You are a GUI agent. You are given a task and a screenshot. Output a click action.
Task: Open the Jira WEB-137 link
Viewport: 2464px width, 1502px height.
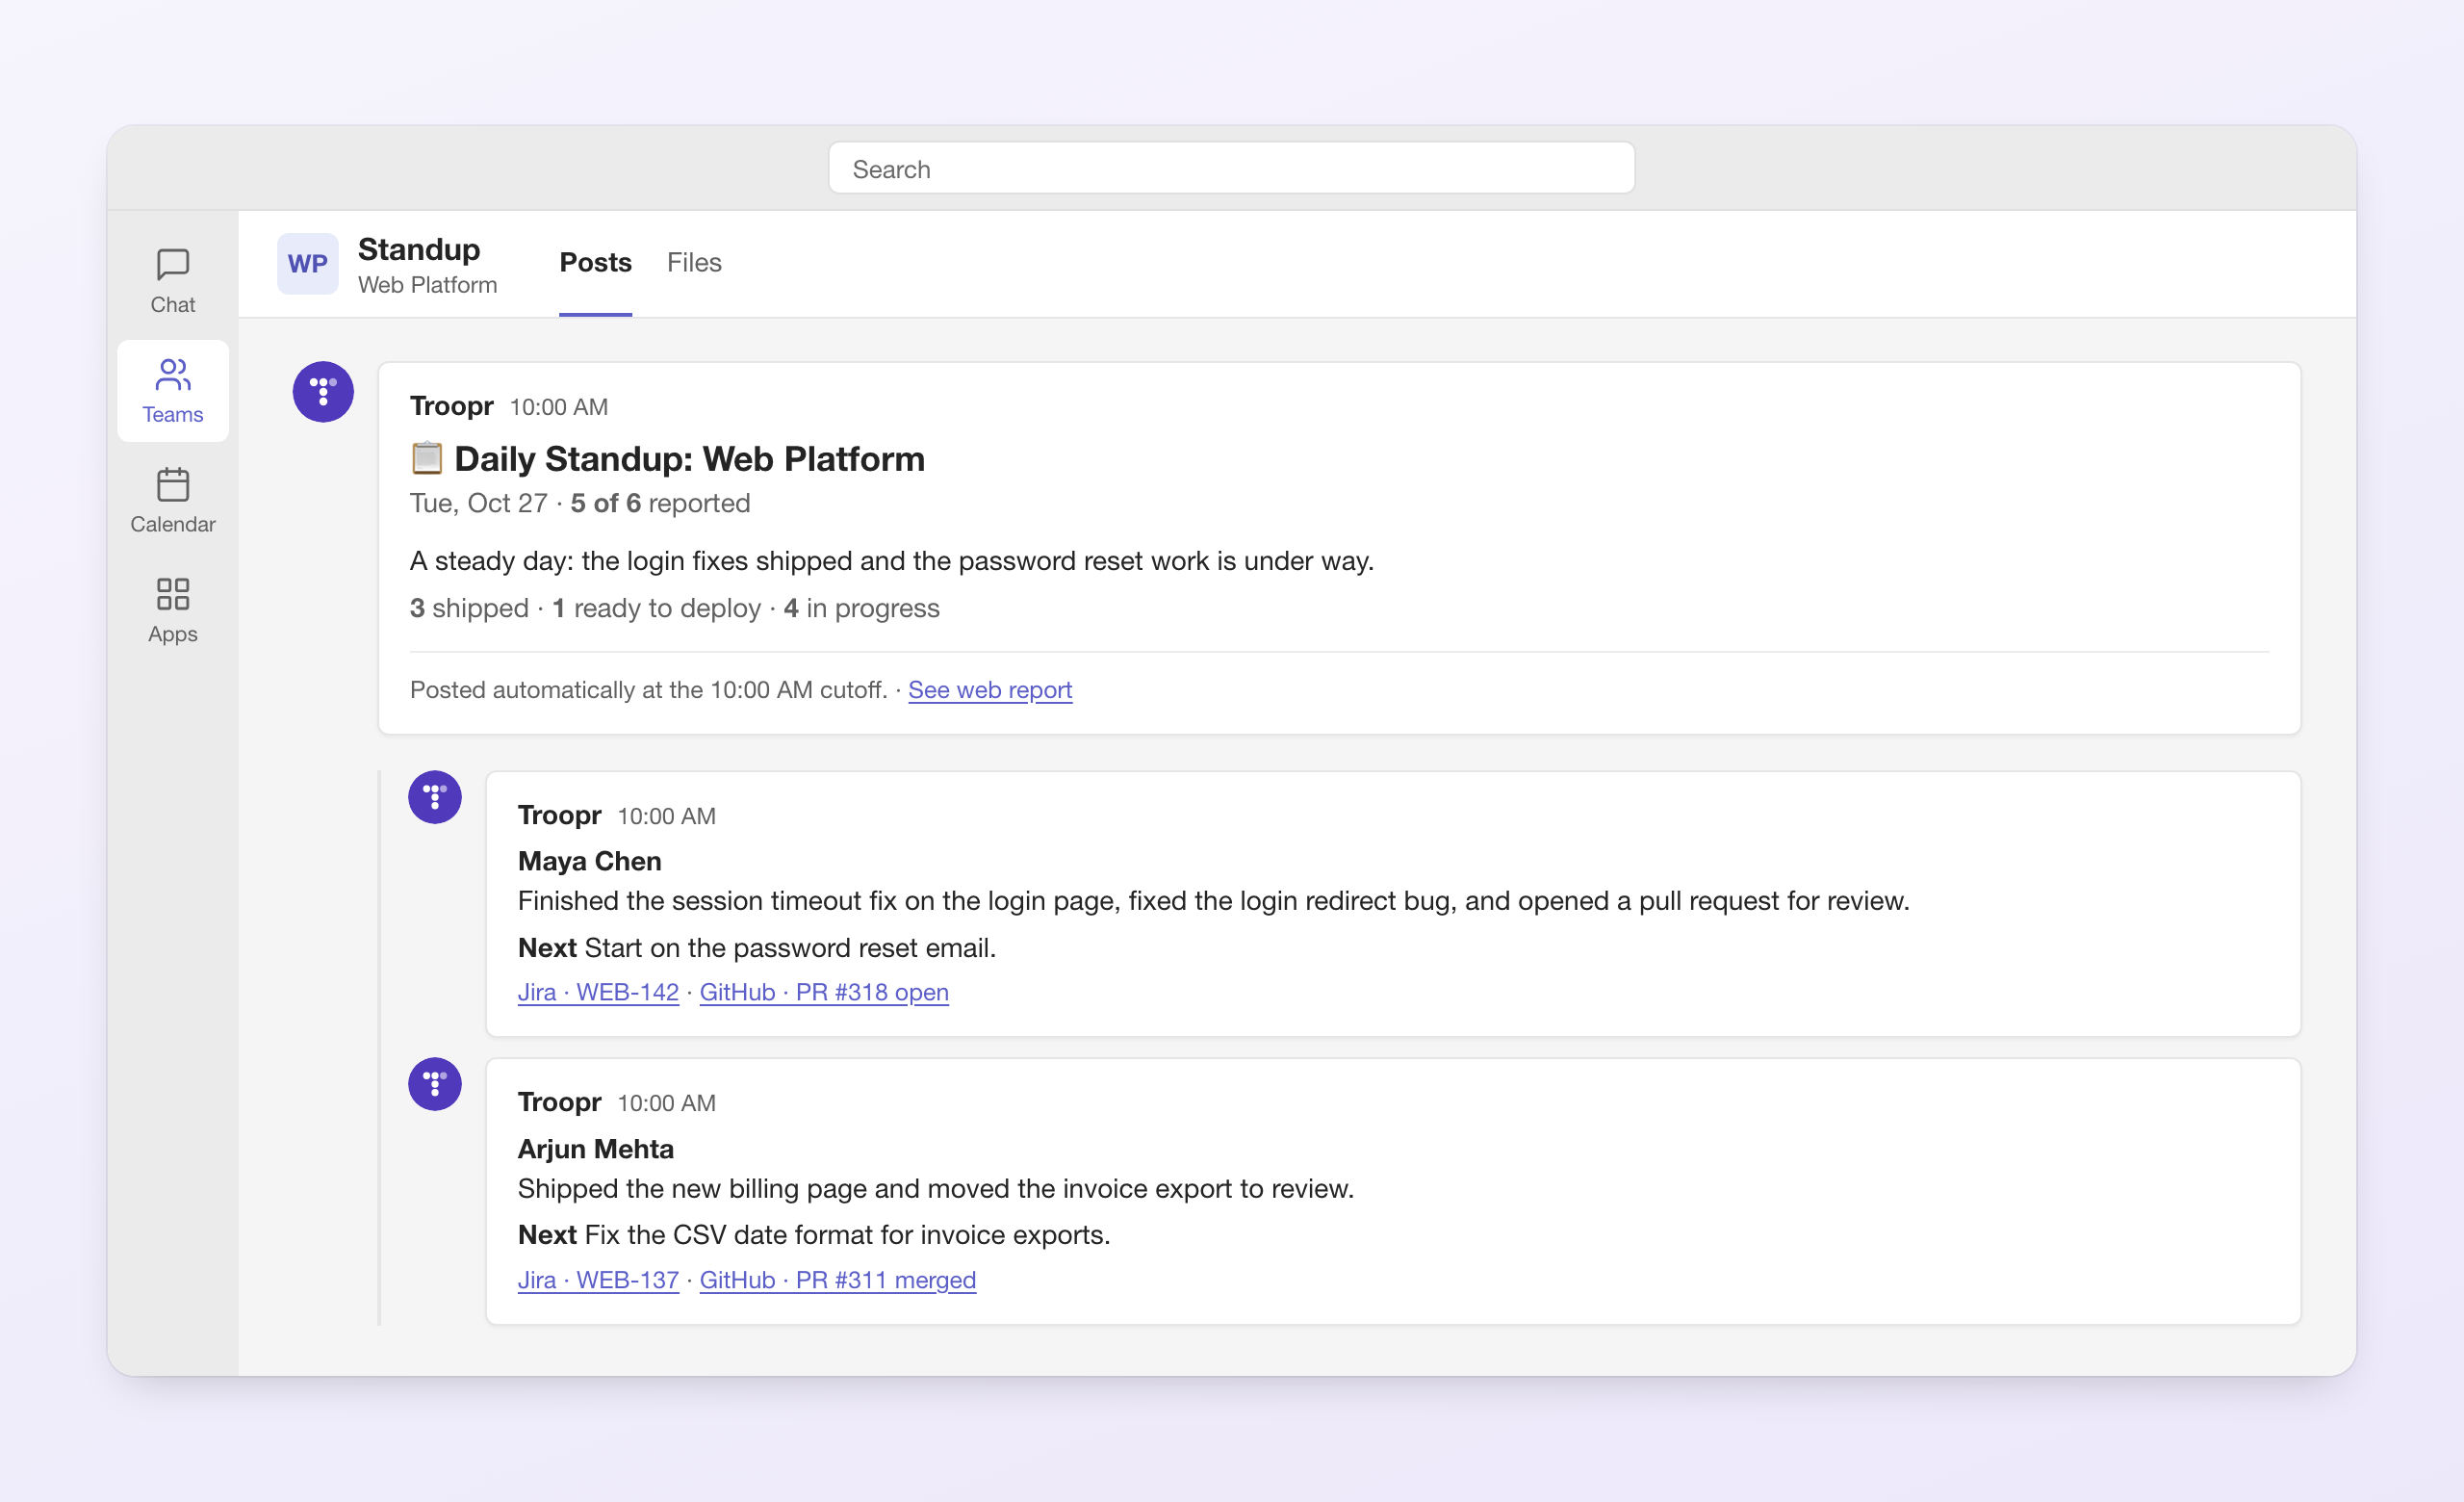pyautogui.click(x=598, y=1280)
